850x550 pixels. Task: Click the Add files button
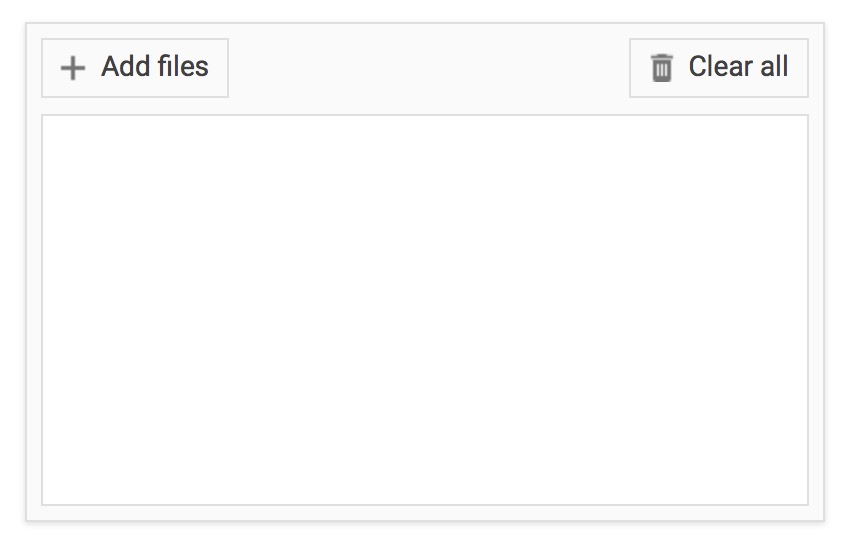[x=135, y=68]
